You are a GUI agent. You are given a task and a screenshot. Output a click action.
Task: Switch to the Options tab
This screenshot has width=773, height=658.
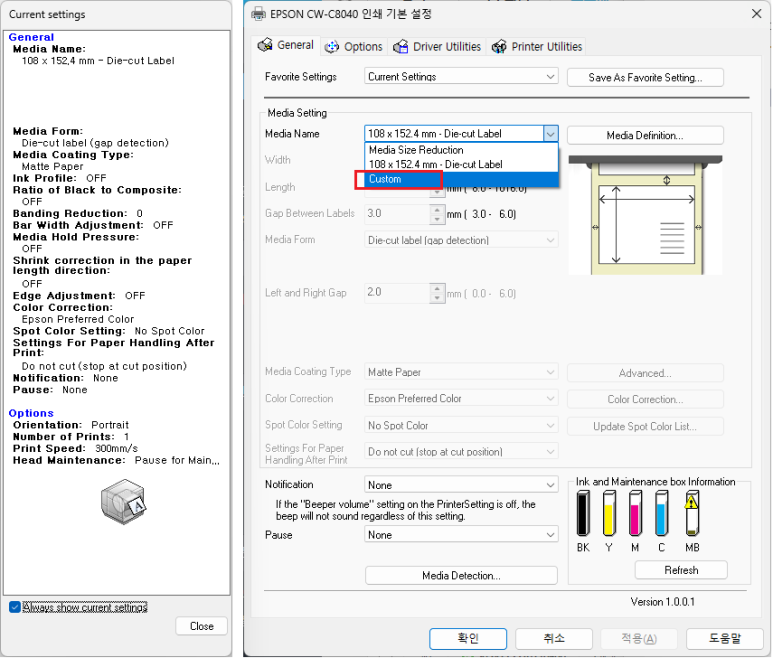(354, 47)
